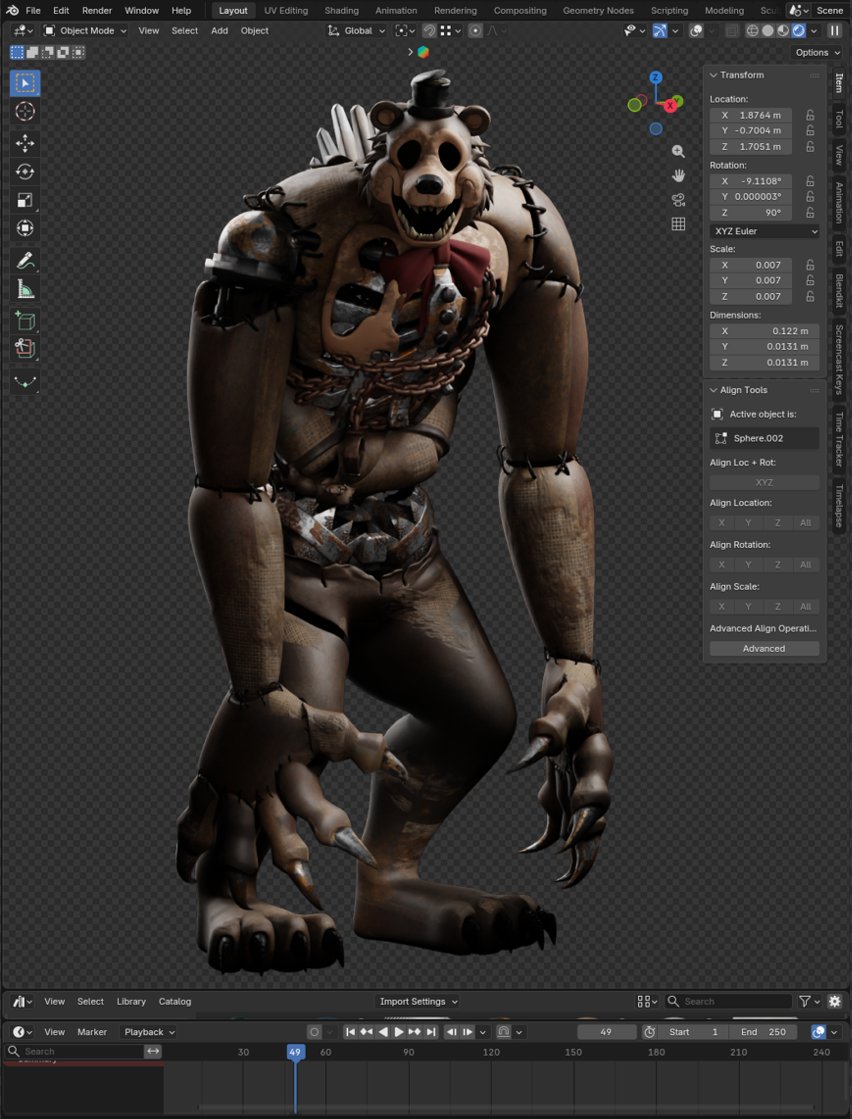This screenshot has height=1119, width=852.
Task: Open the Render menu
Action: point(97,11)
